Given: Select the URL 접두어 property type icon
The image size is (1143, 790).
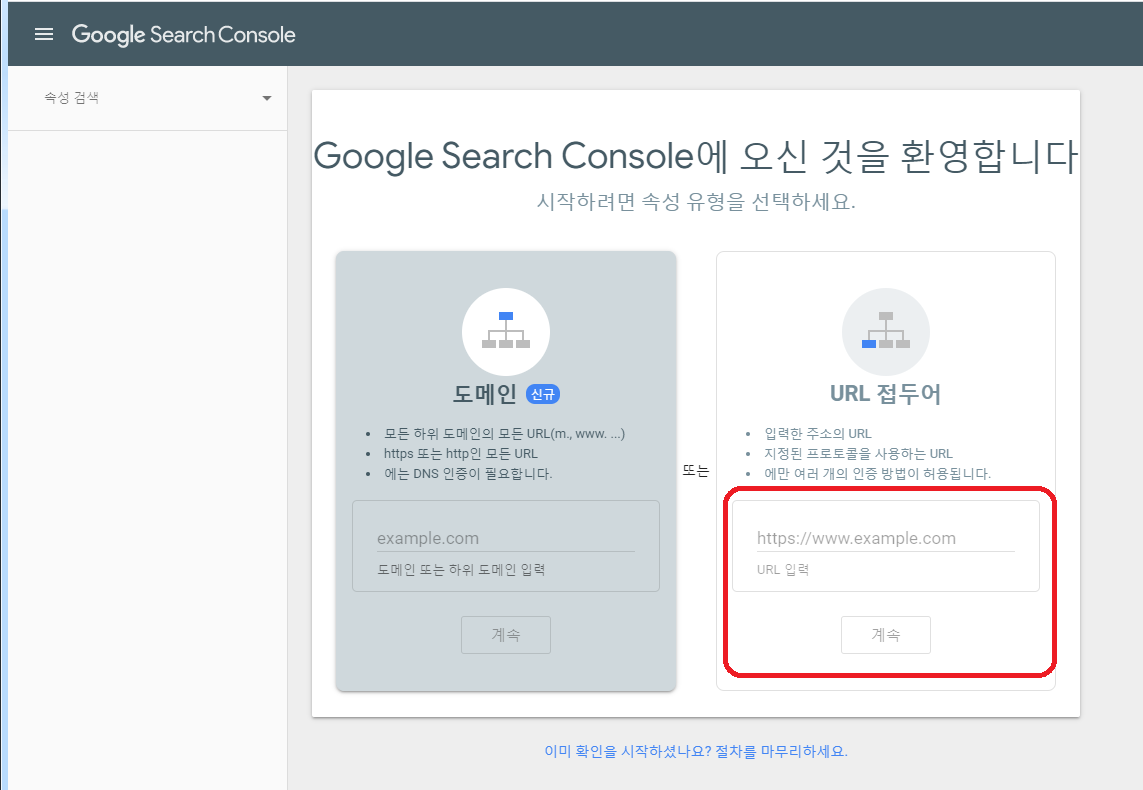Looking at the screenshot, I should pos(886,332).
